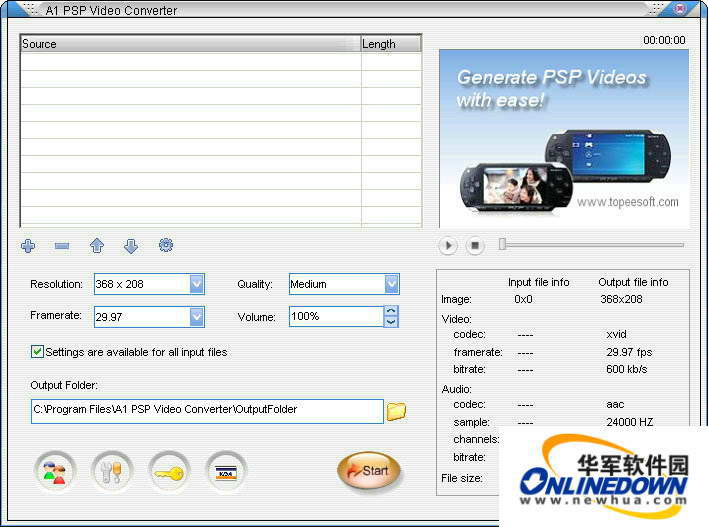
Task: Close the A1 PSP Video Converter window
Action: click(680, 8)
